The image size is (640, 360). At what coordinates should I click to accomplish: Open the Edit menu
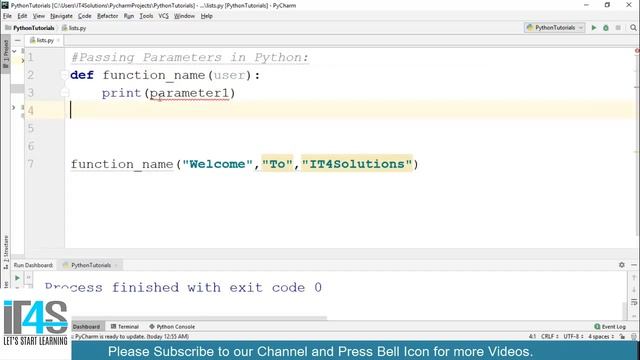pos(22,16)
